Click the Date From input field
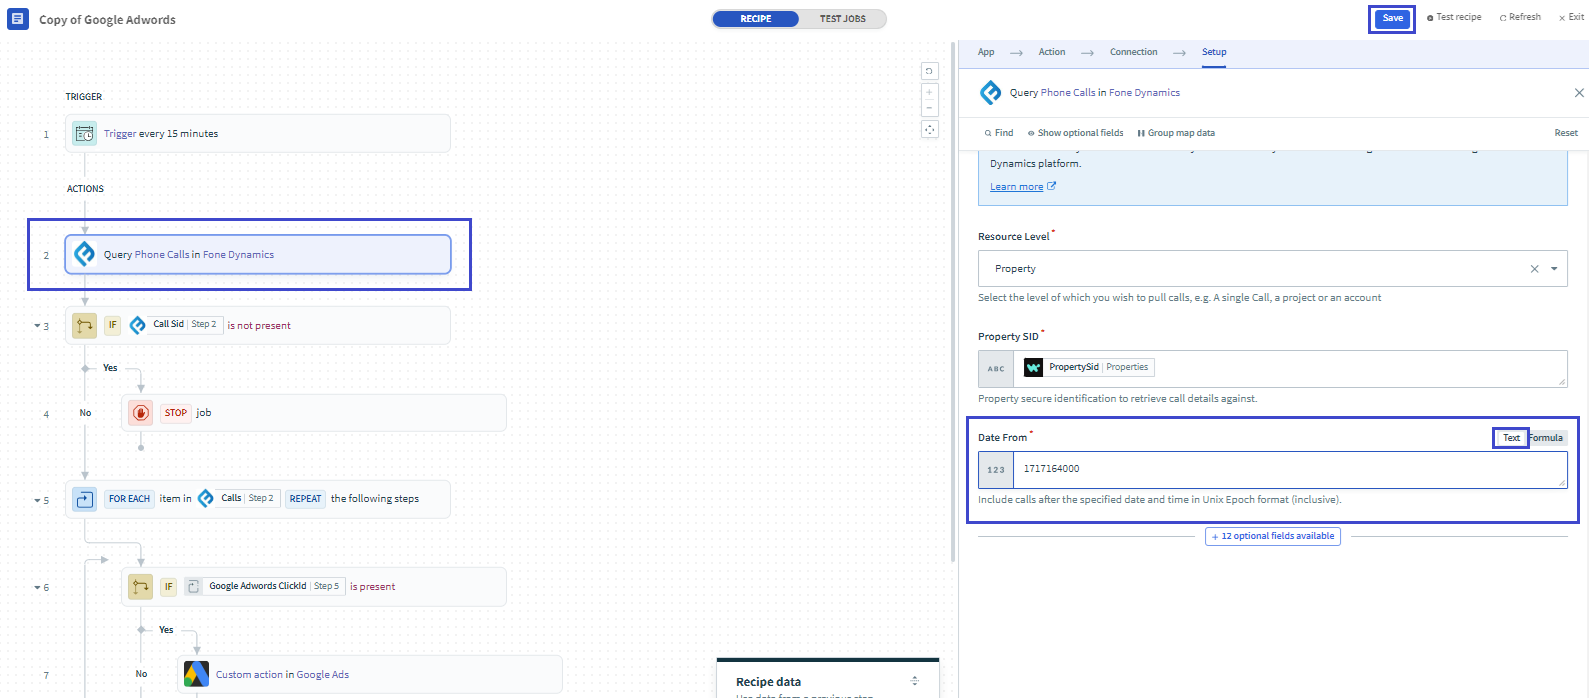Image resolution: width=1589 pixels, height=699 pixels. coord(1290,470)
